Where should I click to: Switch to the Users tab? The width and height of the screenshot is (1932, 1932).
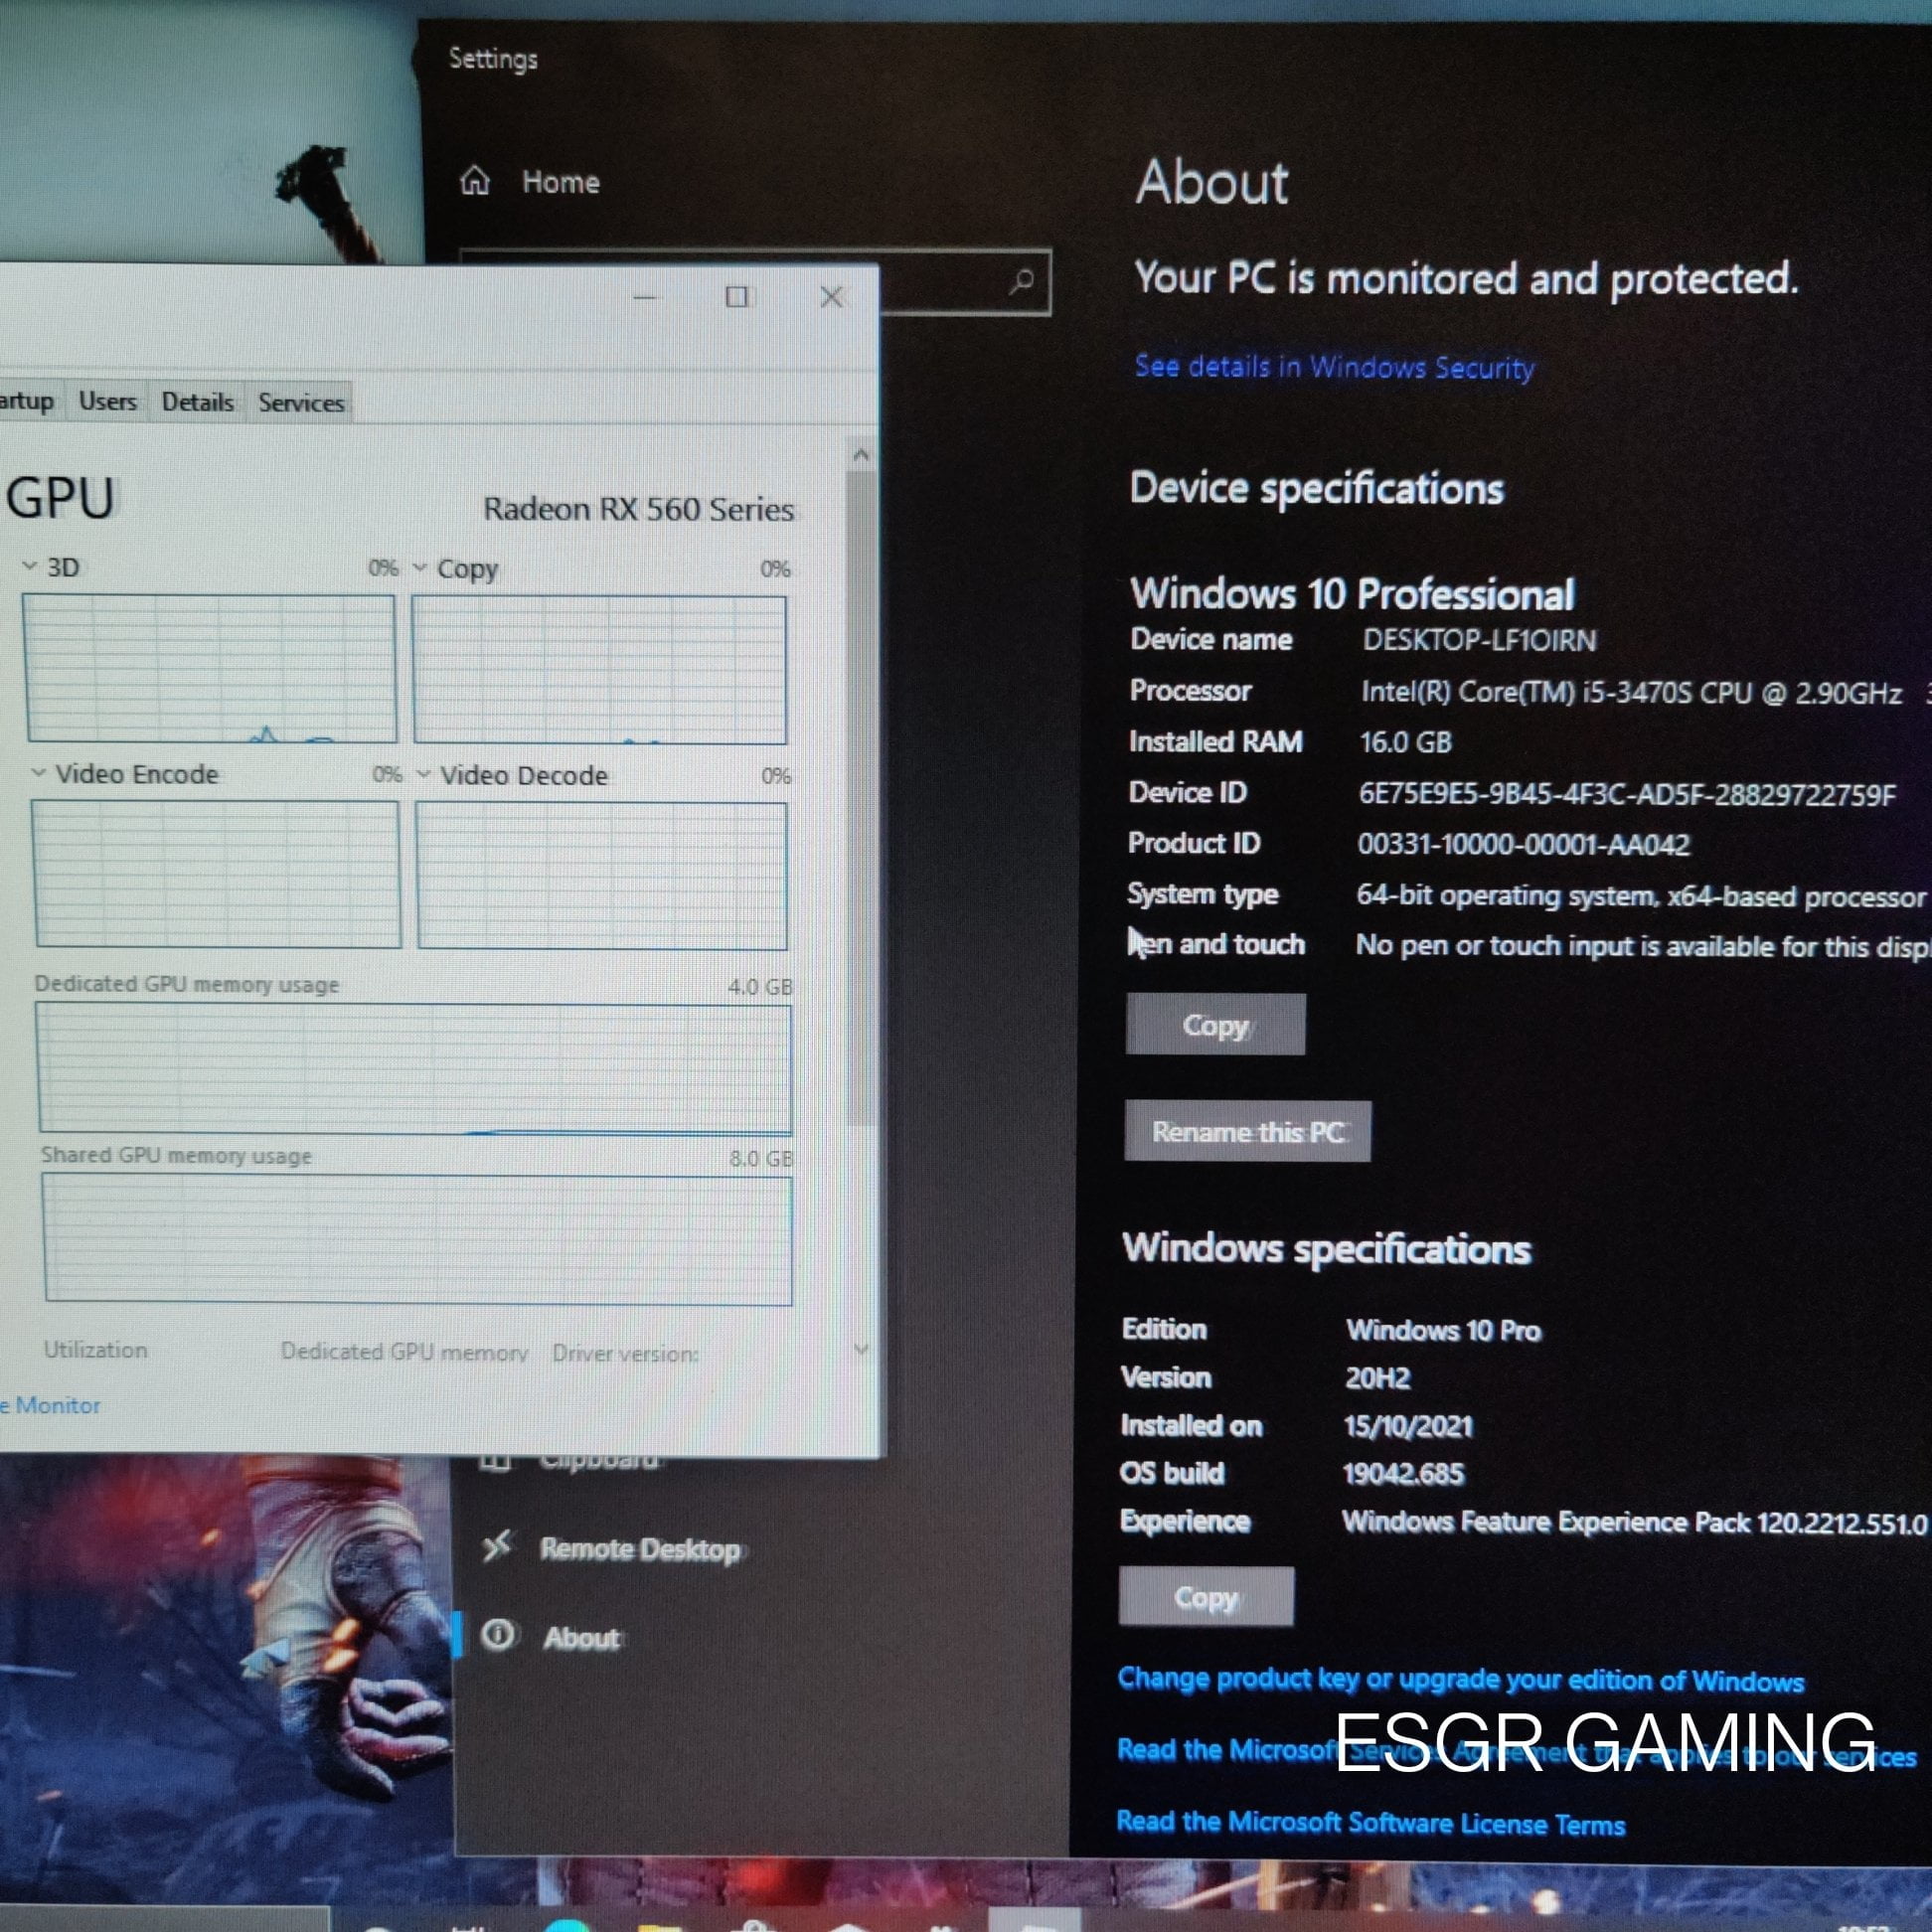pos(107,402)
